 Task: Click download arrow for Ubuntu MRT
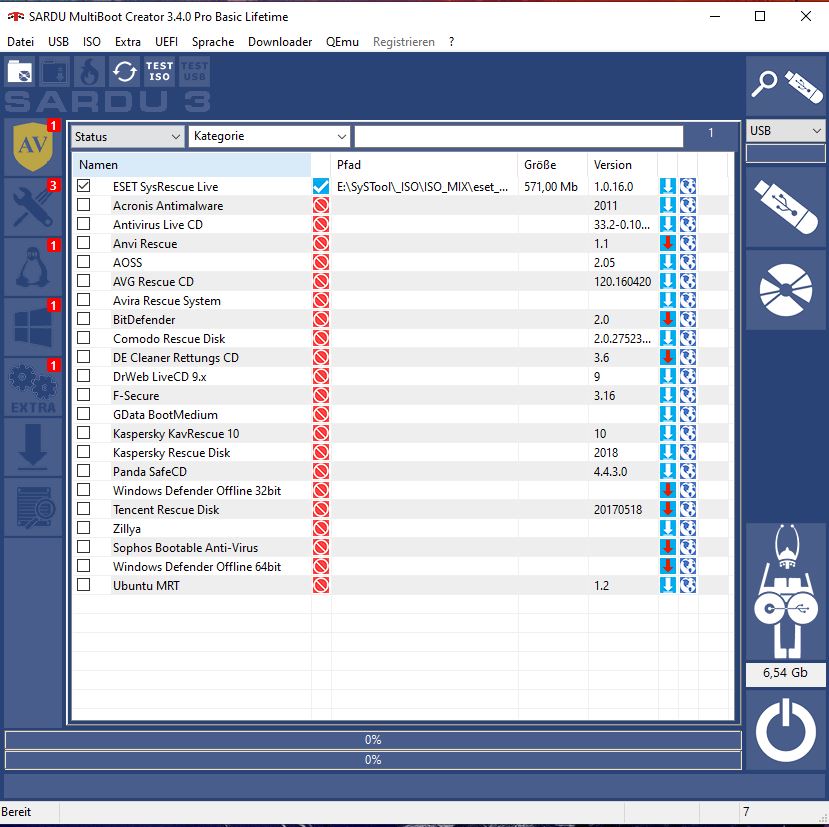[x=668, y=585]
